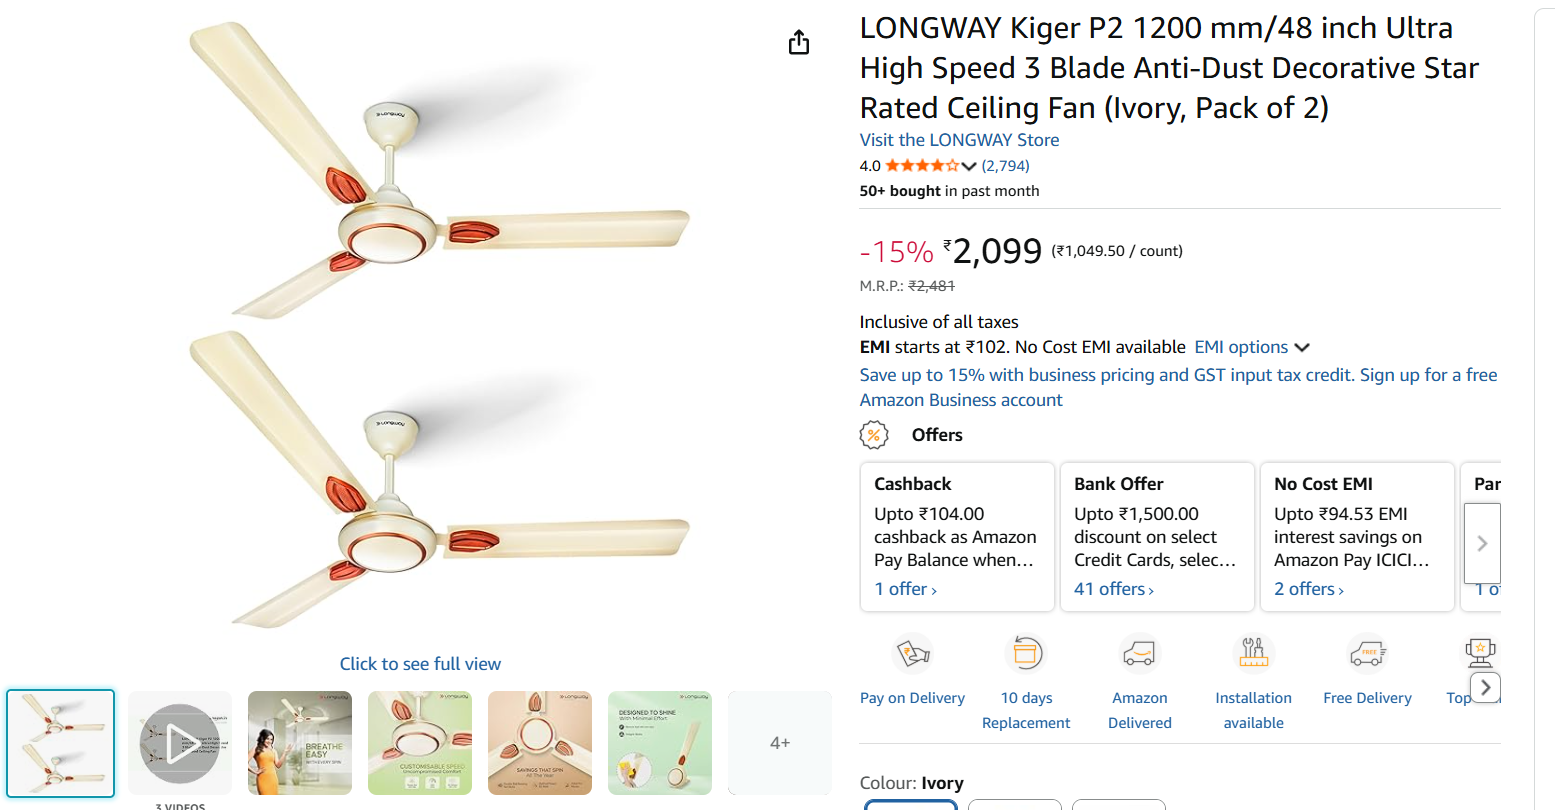Click the thumbnail strip next arrow
The width and height of the screenshot is (1555, 810).
coord(1484,688)
